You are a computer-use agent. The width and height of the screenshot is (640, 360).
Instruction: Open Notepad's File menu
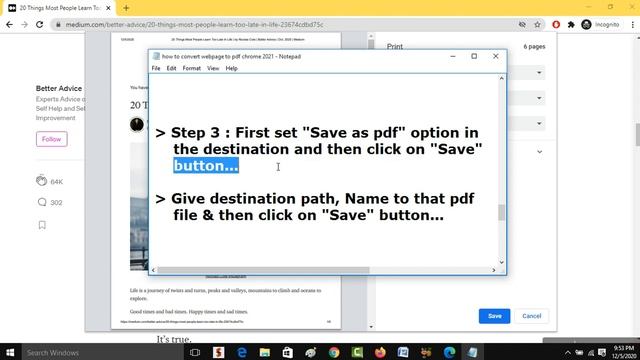click(156, 68)
